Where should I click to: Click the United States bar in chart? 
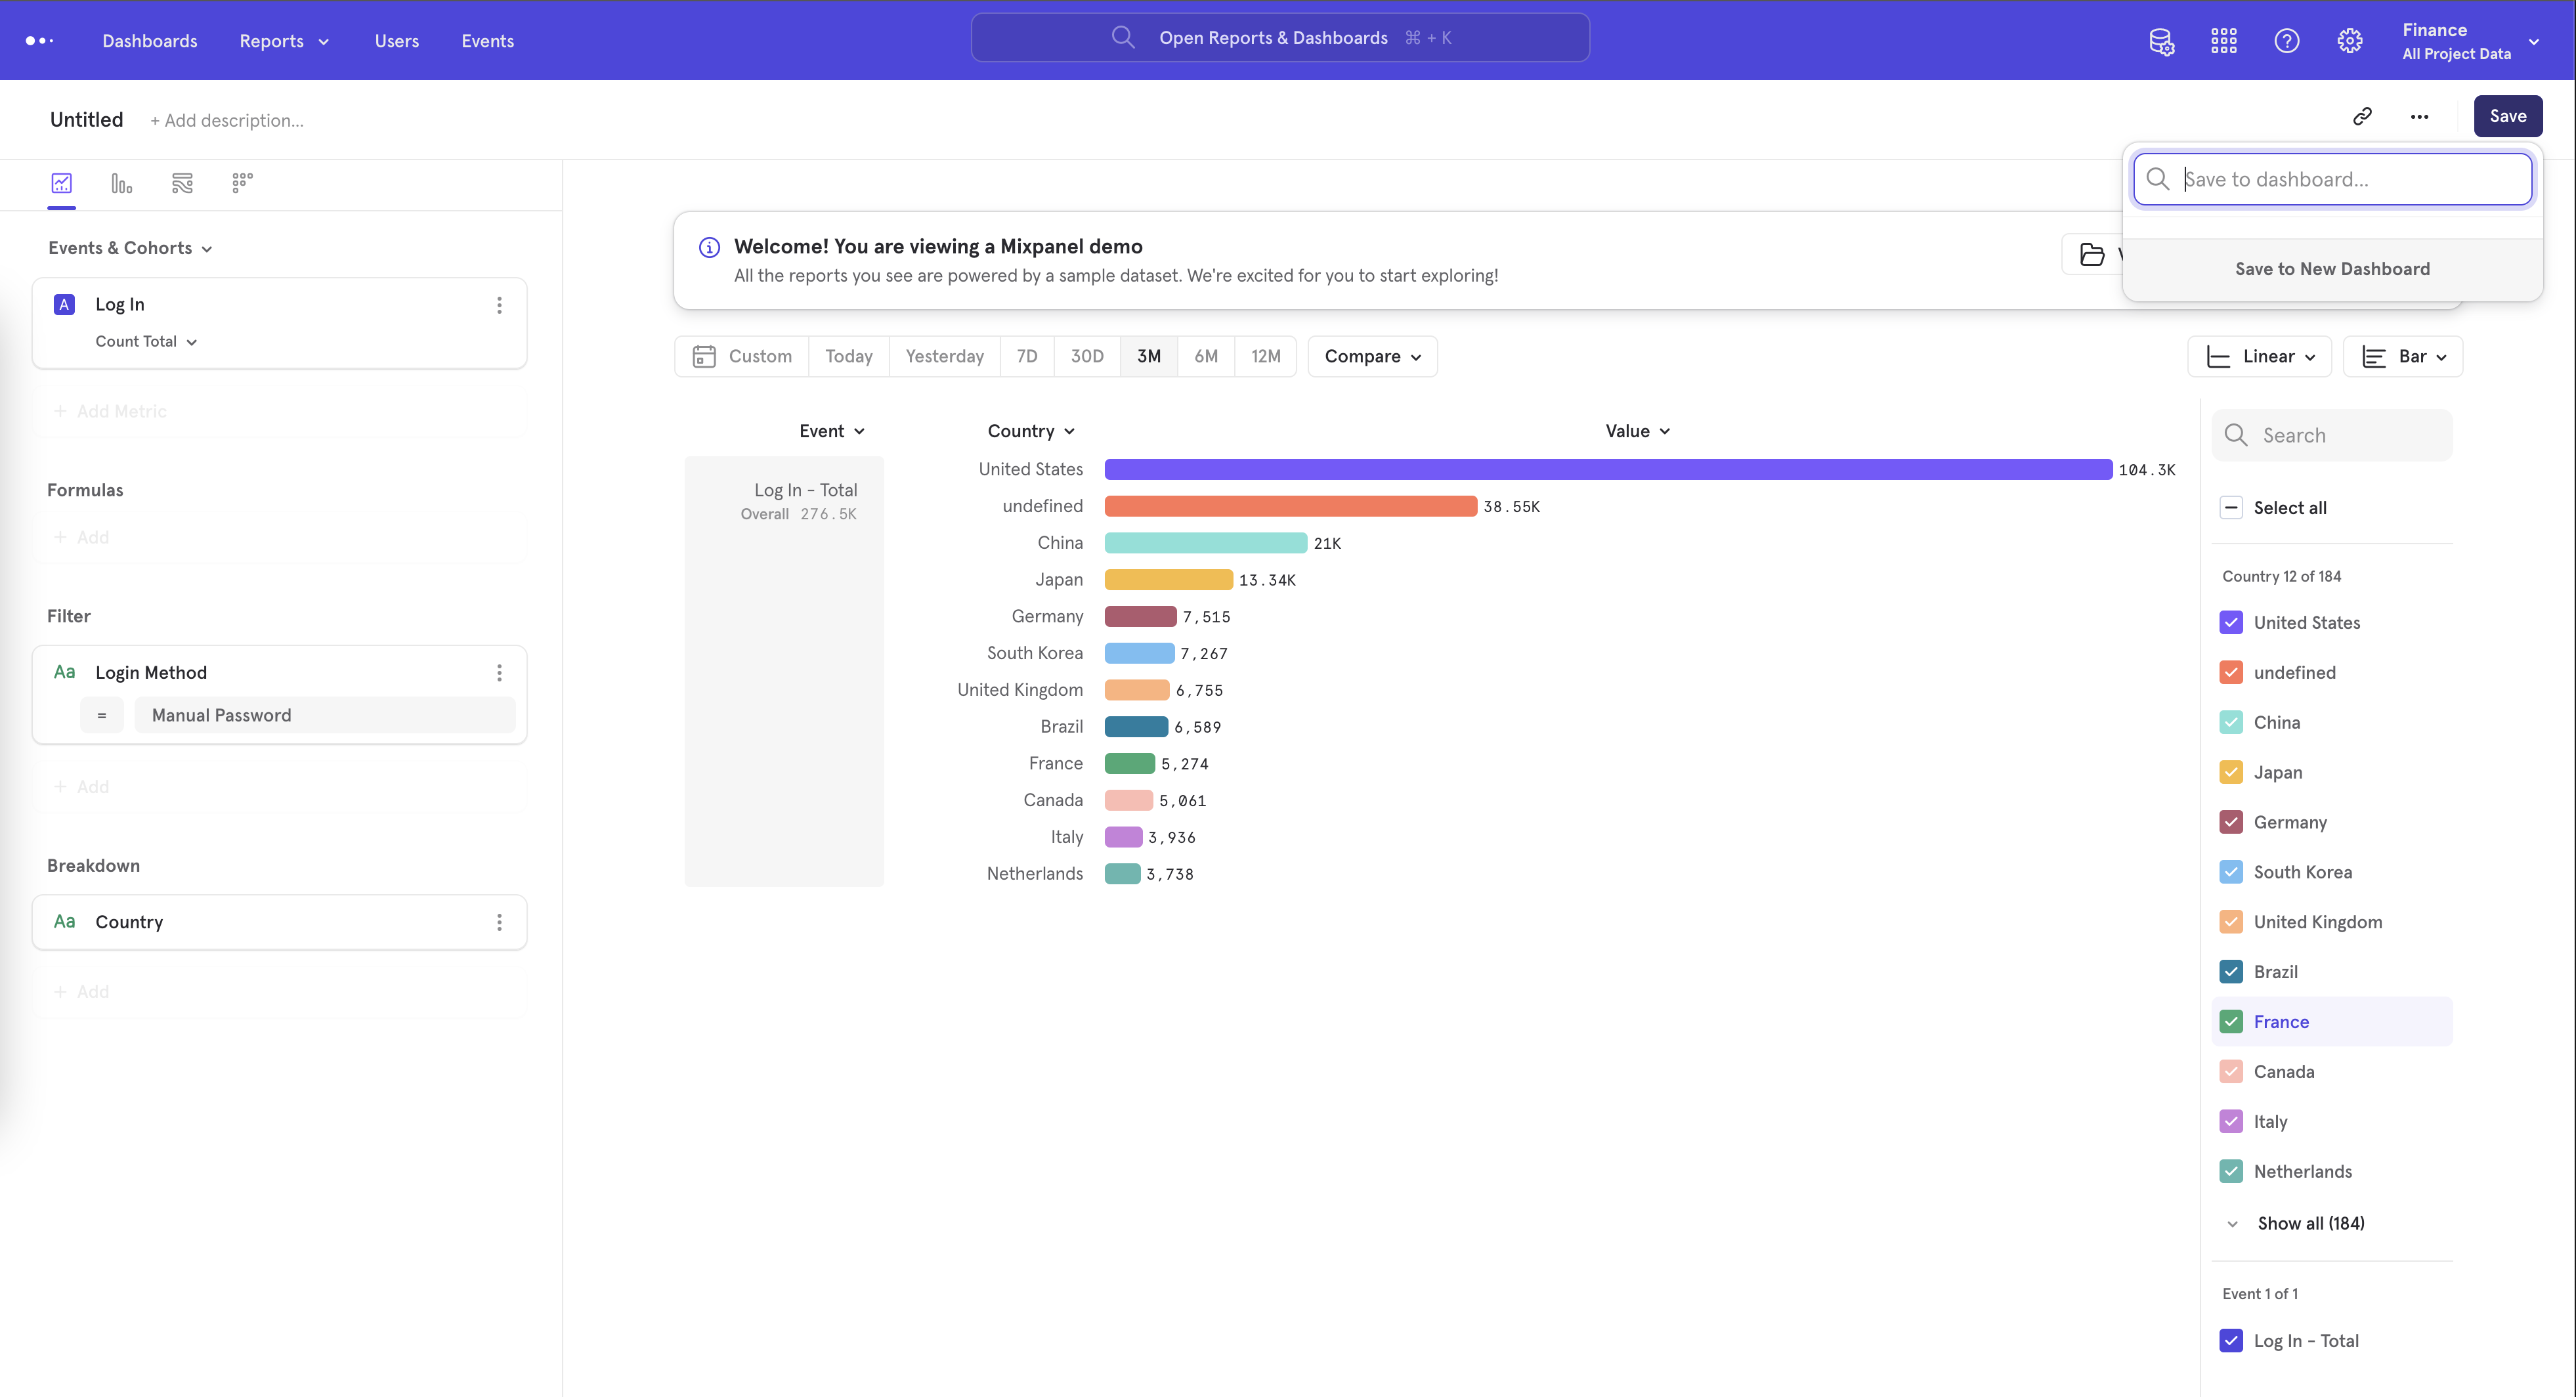coord(1600,469)
